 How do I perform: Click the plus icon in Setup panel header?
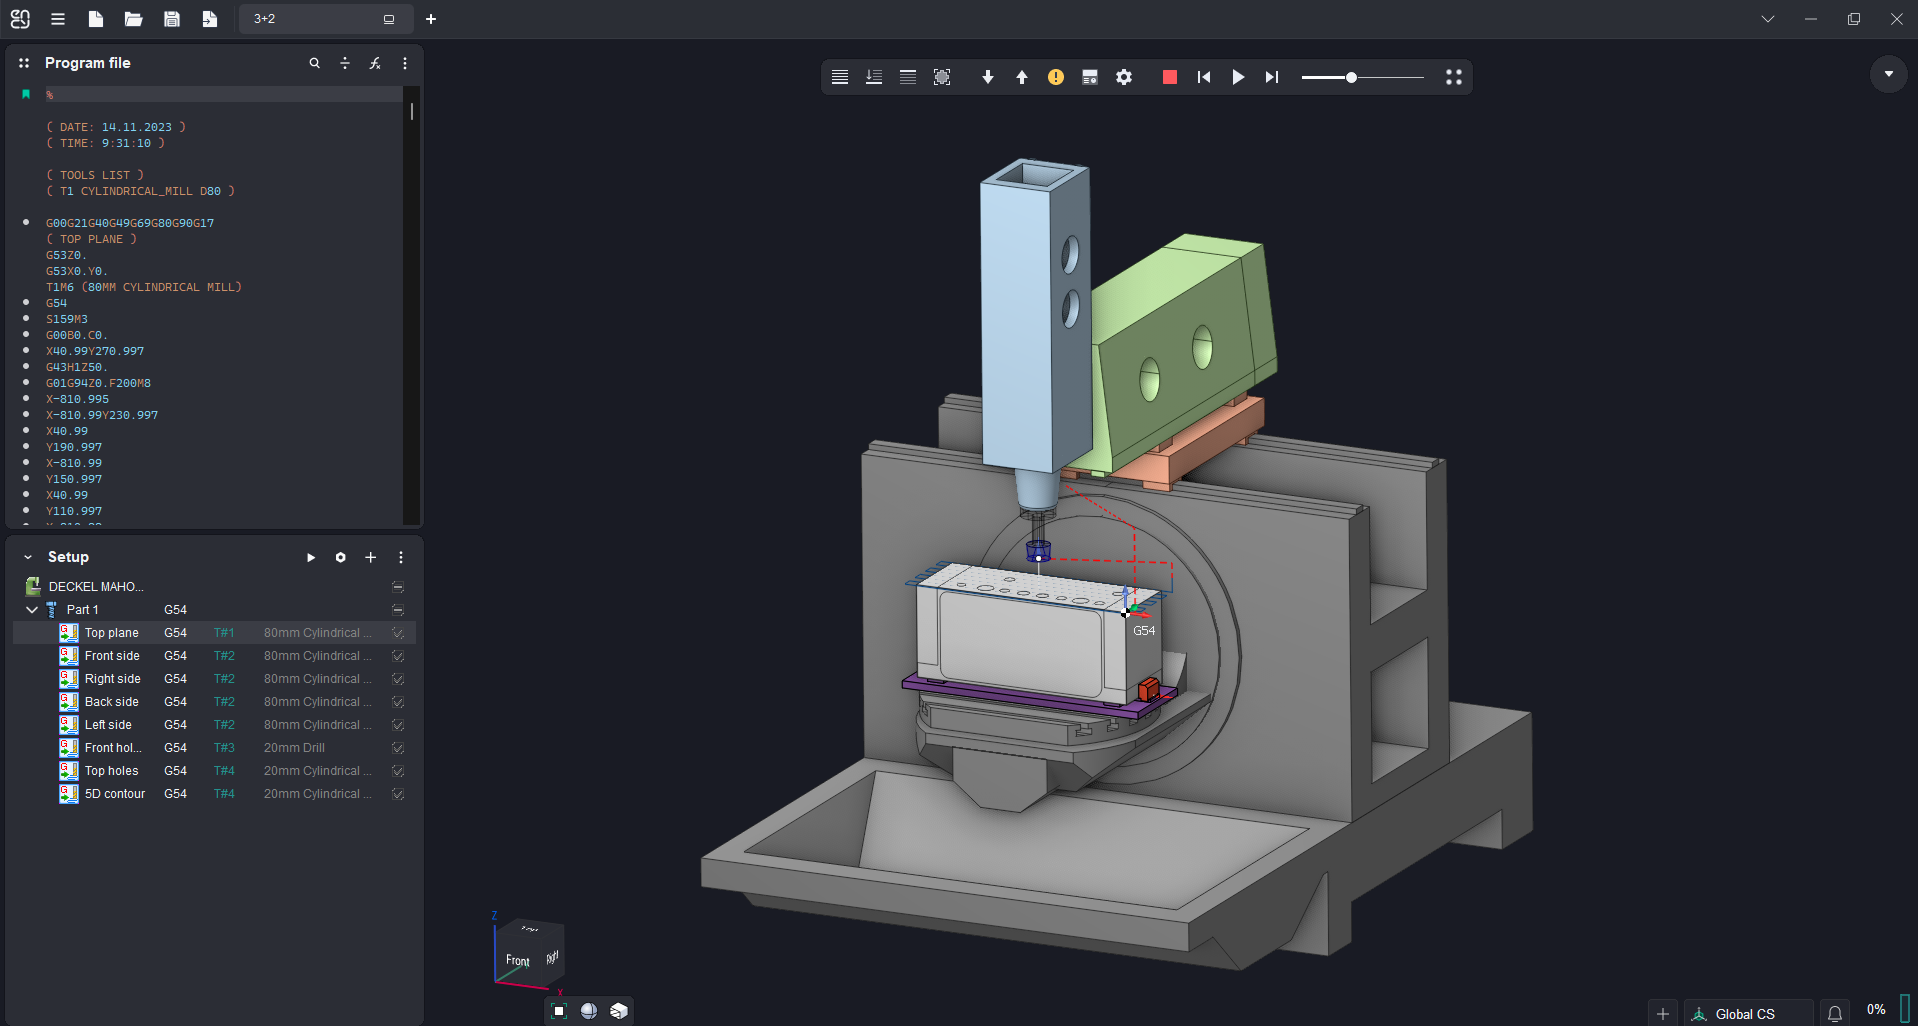click(371, 557)
